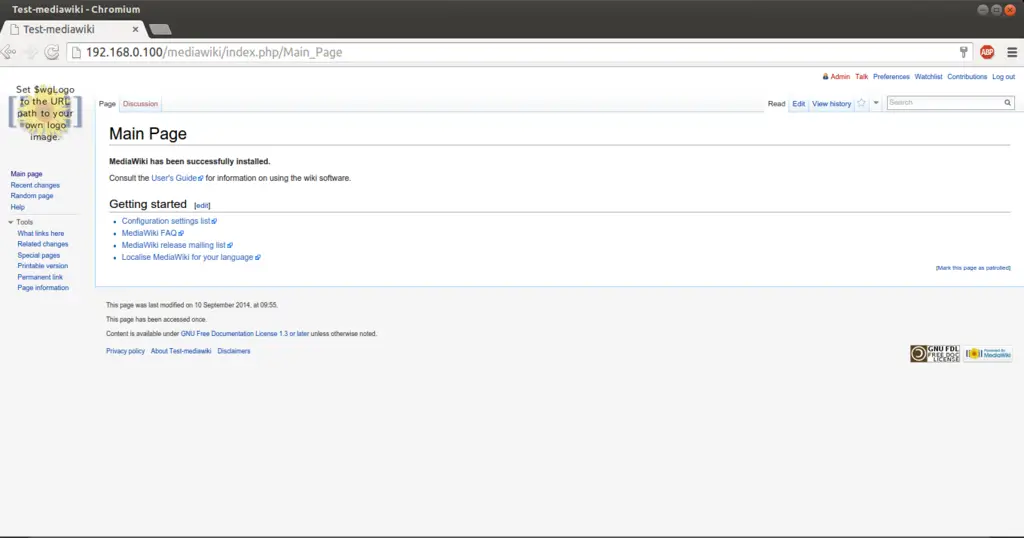Open MediaWiki FAQ link
Image resolution: width=1024 pixels, height=538 pixels.
152,233
